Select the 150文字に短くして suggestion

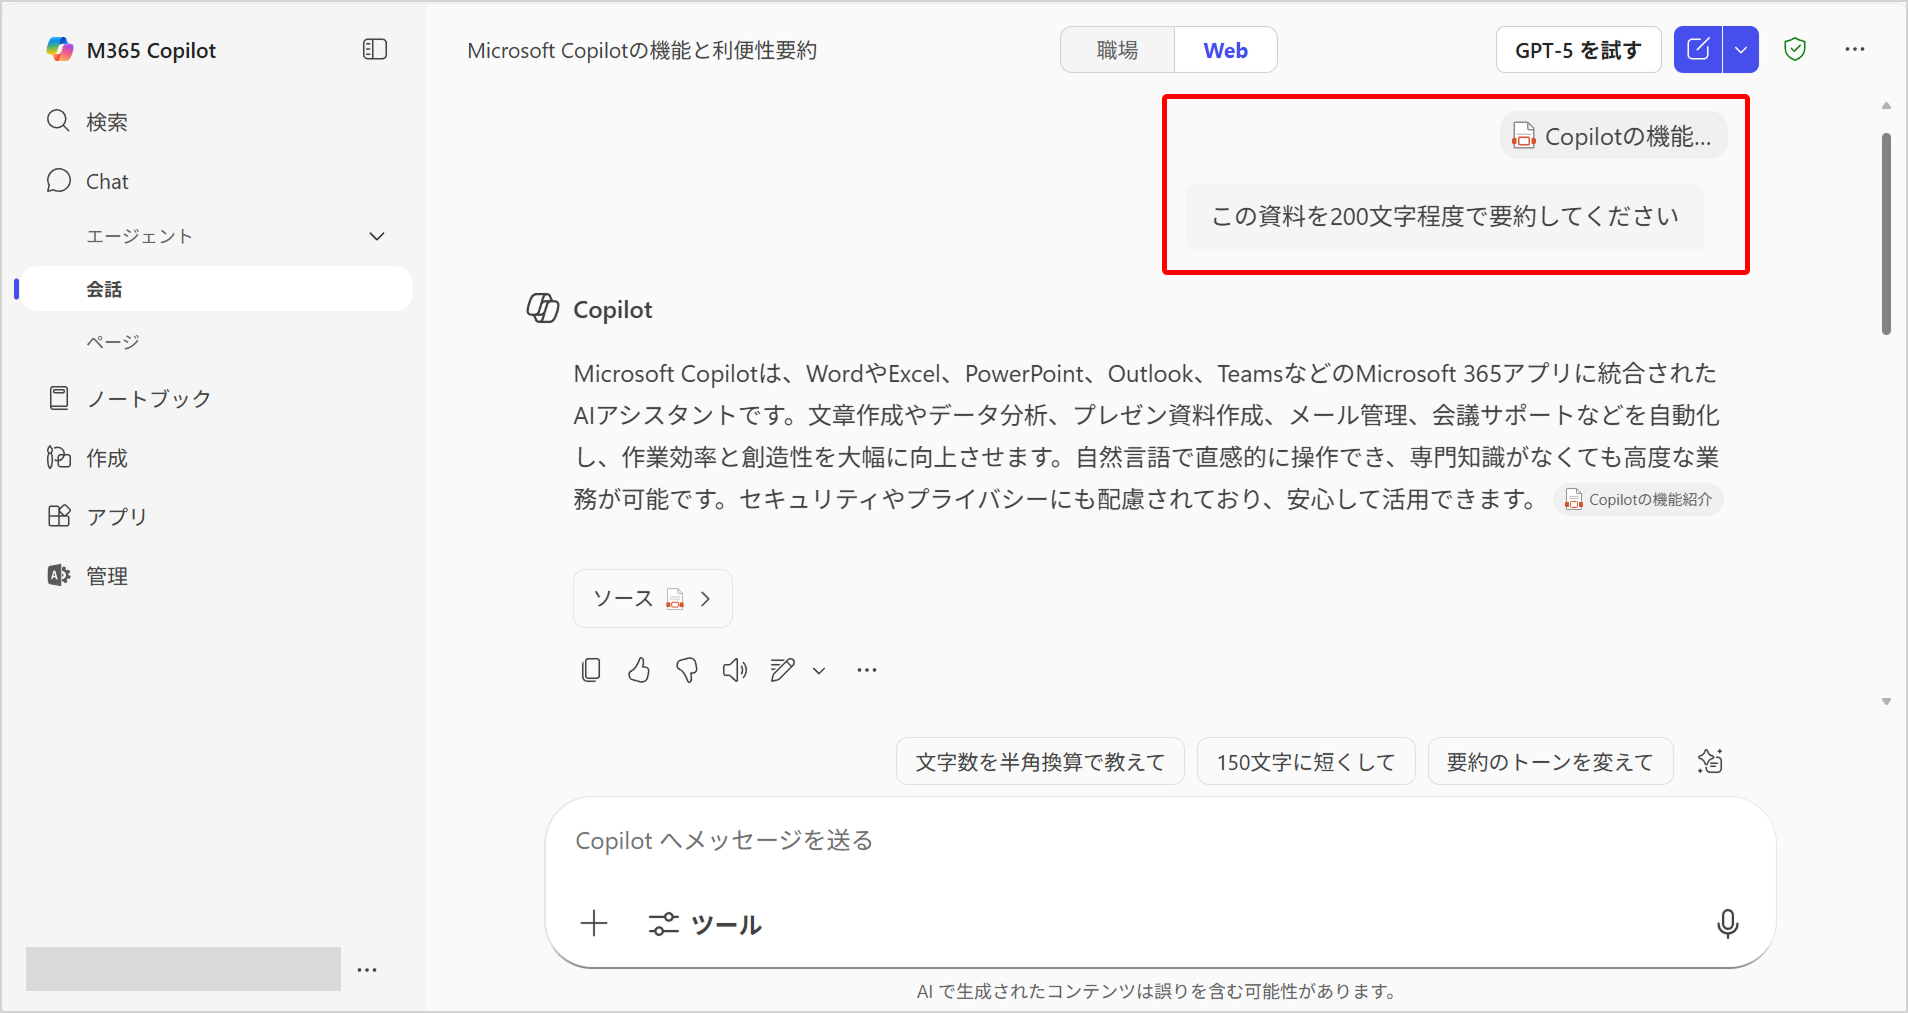pos(1305,762)
